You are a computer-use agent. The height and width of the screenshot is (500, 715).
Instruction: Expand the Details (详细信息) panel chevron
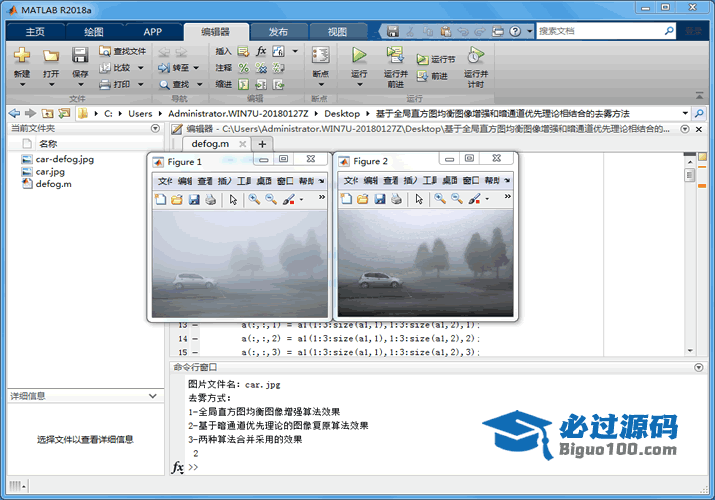[x=153, y=396]
